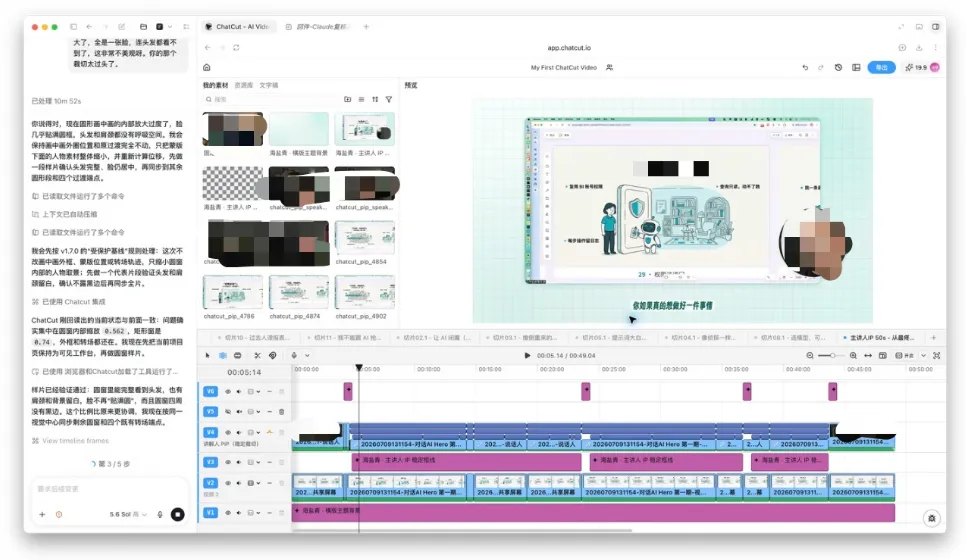This screenshot has height=560, width=966.
Task: Open the chatcut_pip_4902 thumbnail
Action: coord(365,292)
